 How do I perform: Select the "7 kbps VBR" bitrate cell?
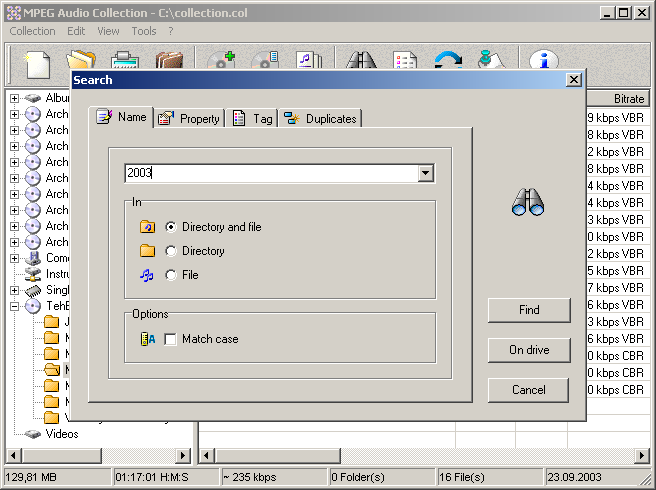[x=615, y=288]
